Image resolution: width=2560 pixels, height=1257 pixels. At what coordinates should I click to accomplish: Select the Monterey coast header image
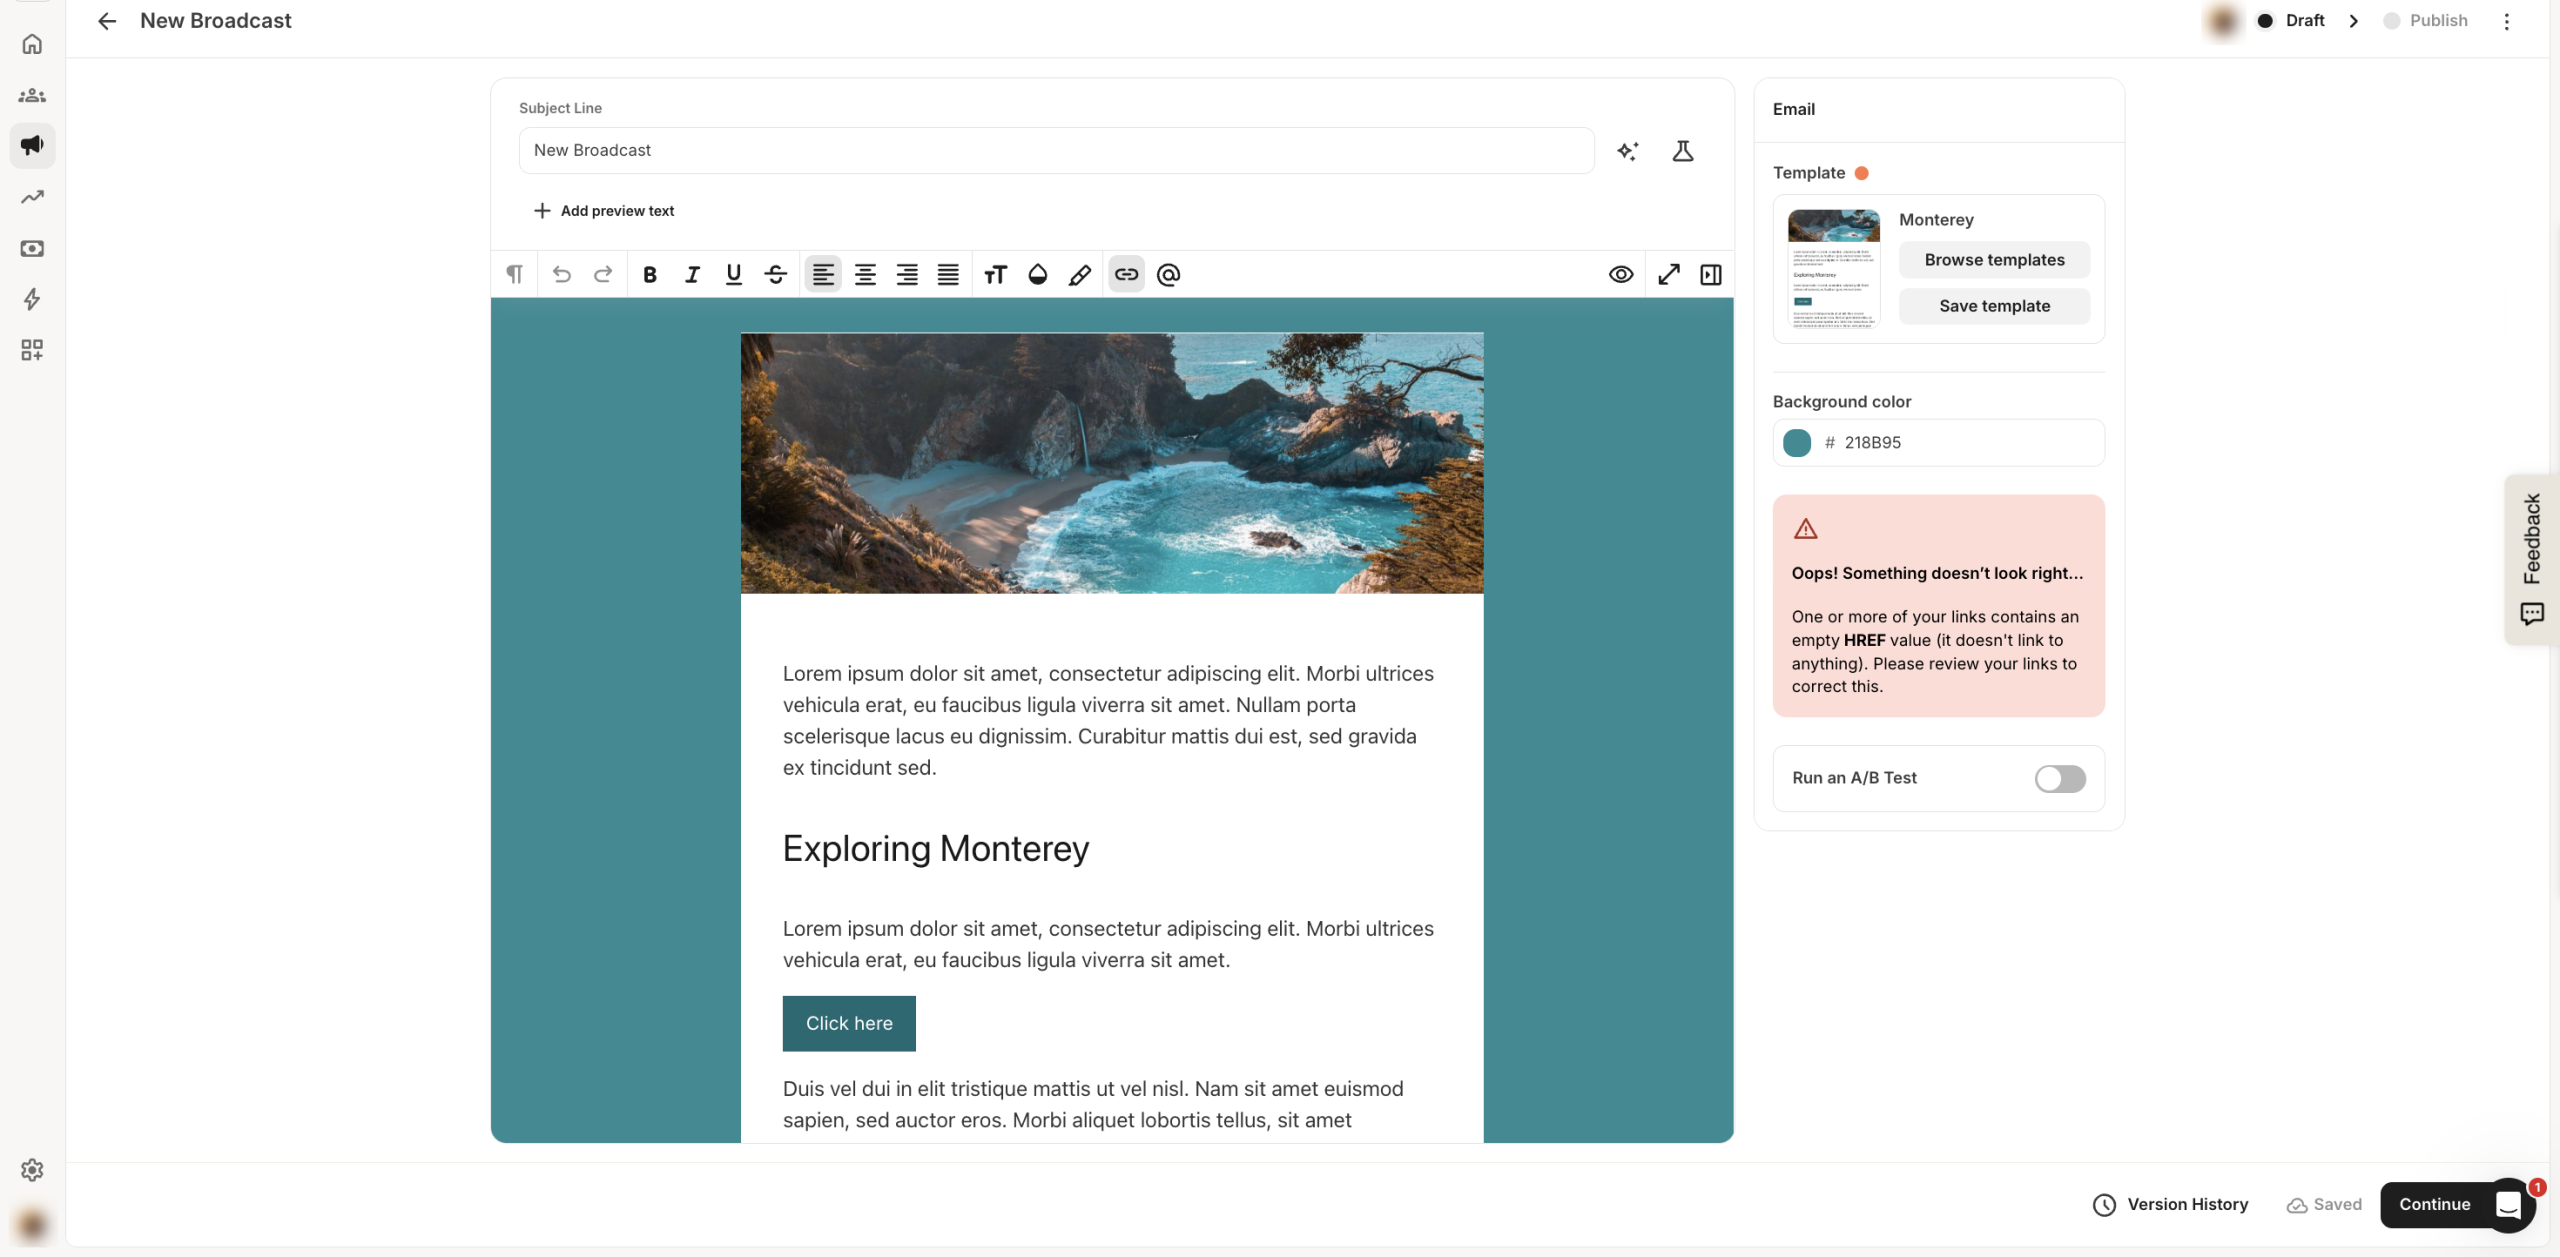pyautogui.click(x=1112, y=463)
